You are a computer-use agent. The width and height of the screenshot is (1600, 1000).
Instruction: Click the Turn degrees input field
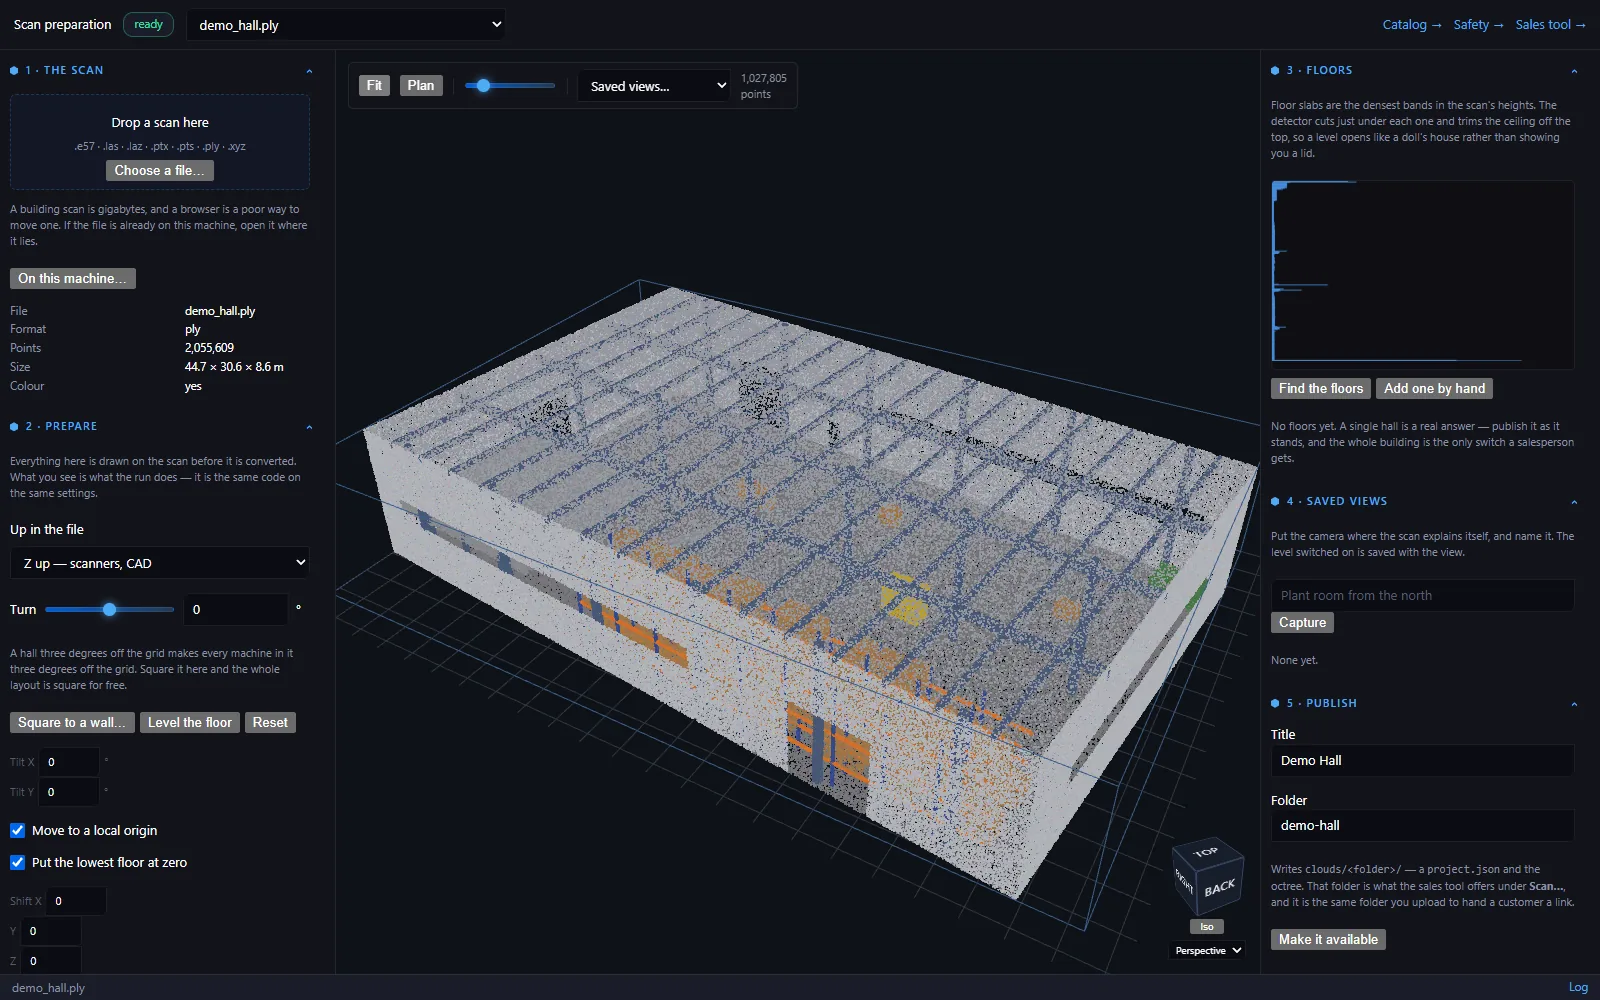(236, 609)
